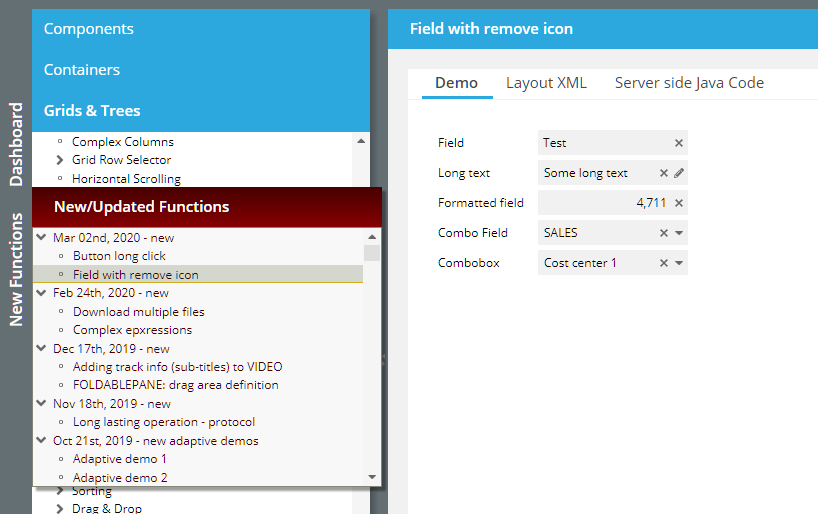Collapse the Mar 02nd, 2020 group
The height and width of the screenshot is (514, 818).
point(41,238)
